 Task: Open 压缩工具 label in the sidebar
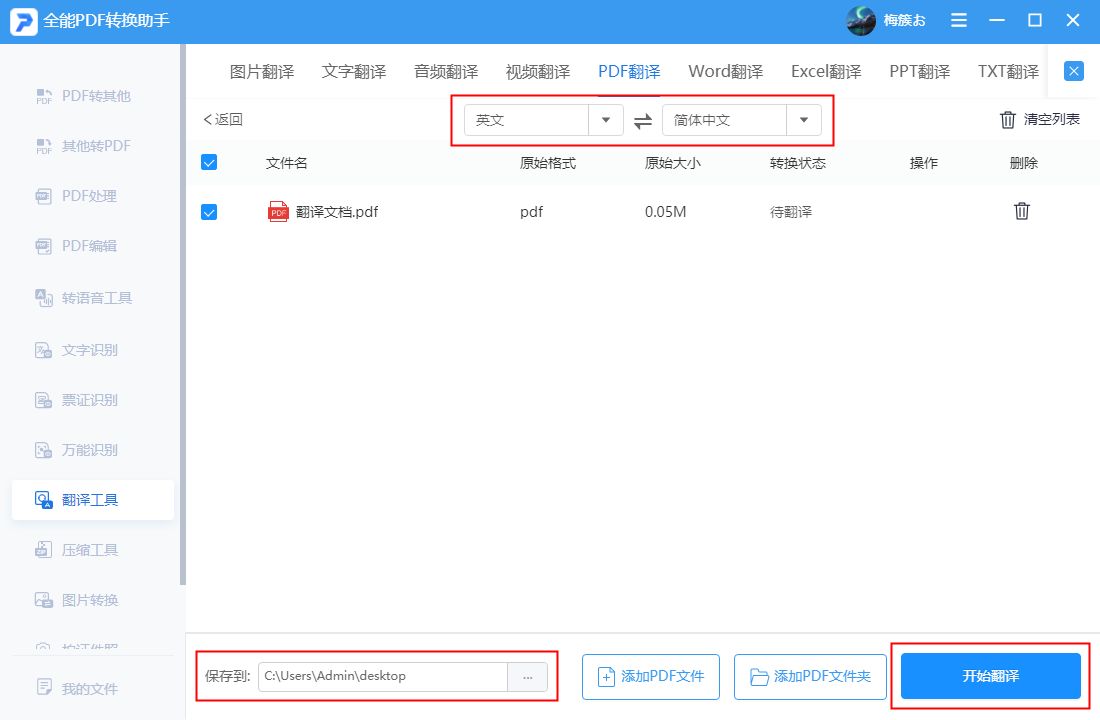coord(90,549)
